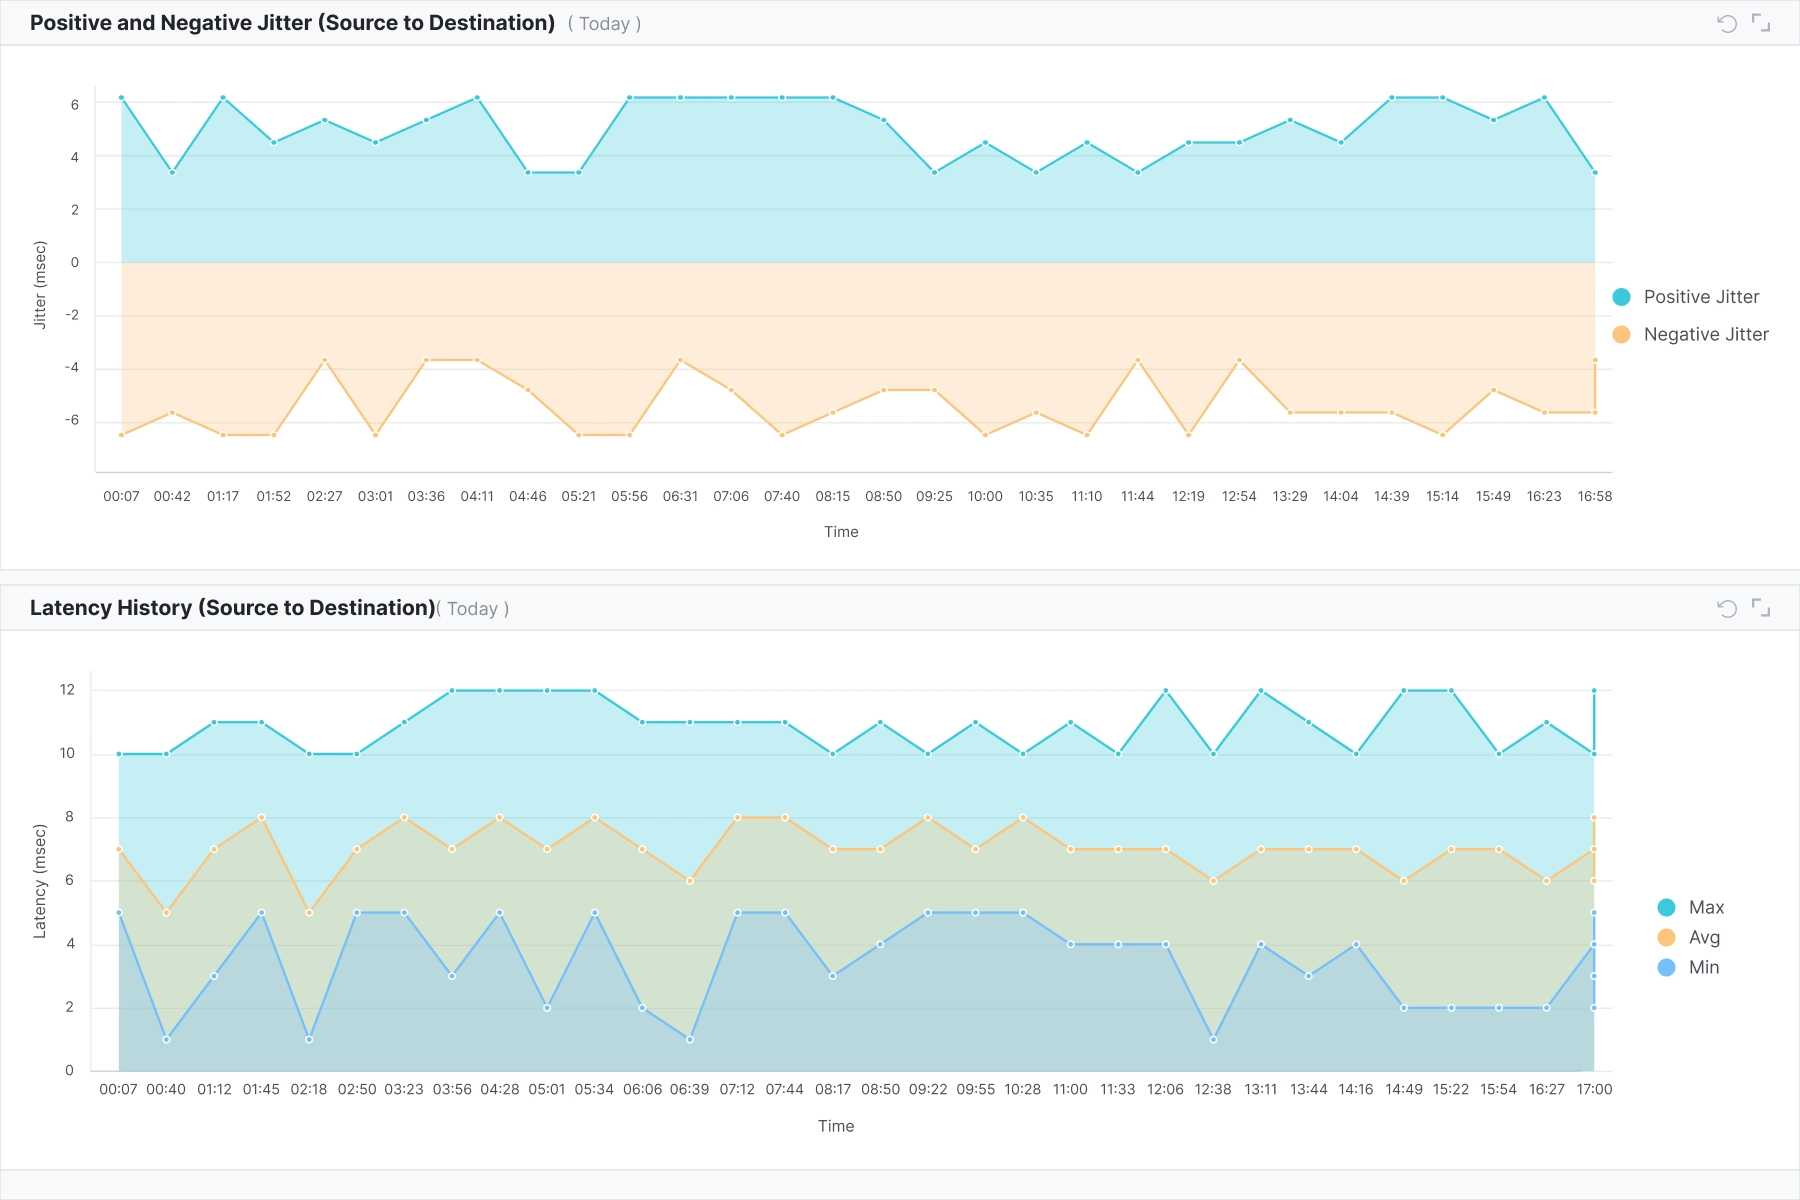This screenshot has width=1800, height=1200.
Task: Select the 02:27 negative jitter data point
Action: (325, 360)
